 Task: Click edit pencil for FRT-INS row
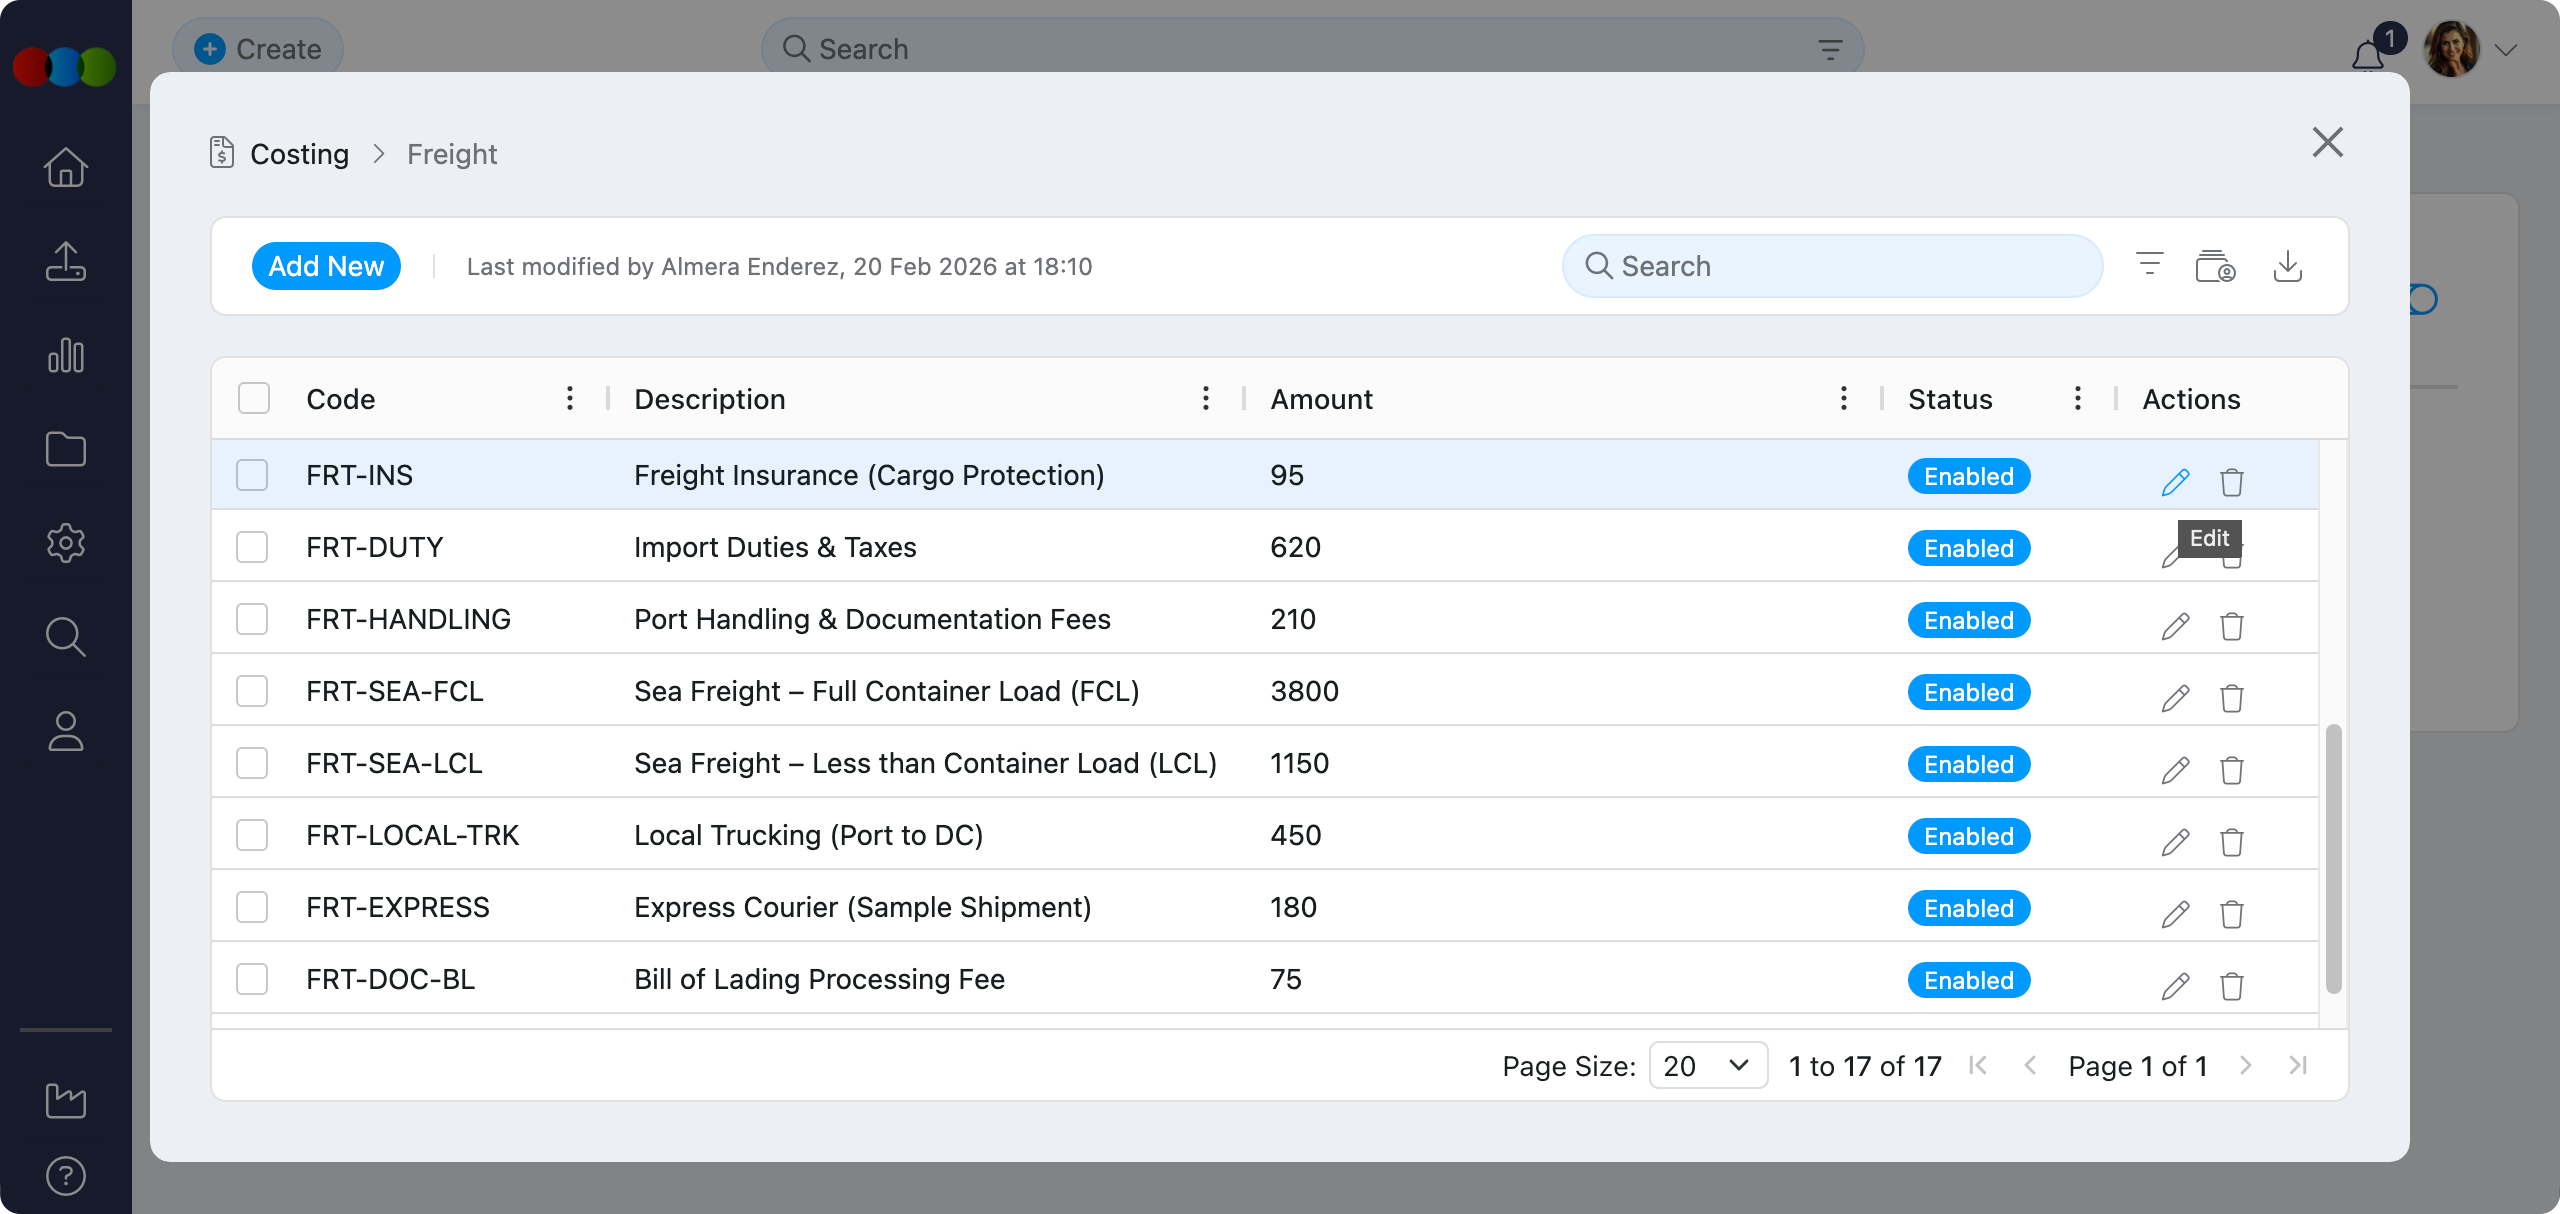(2175, 482)
